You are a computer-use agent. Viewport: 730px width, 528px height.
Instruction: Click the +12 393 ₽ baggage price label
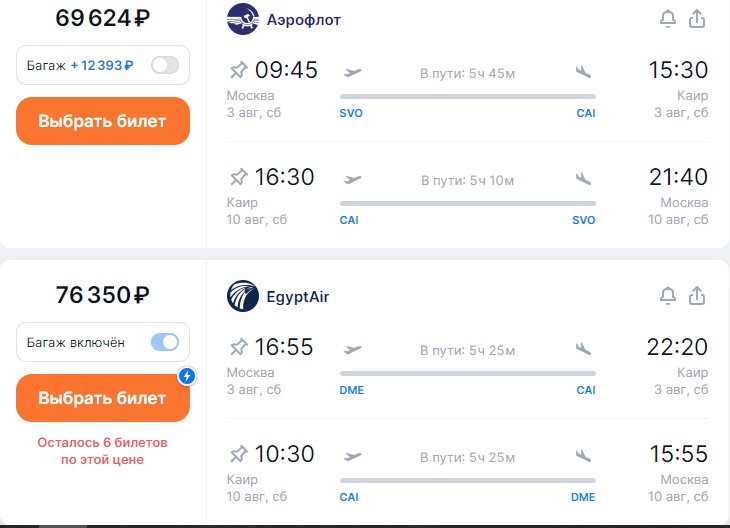coord(102,65)
